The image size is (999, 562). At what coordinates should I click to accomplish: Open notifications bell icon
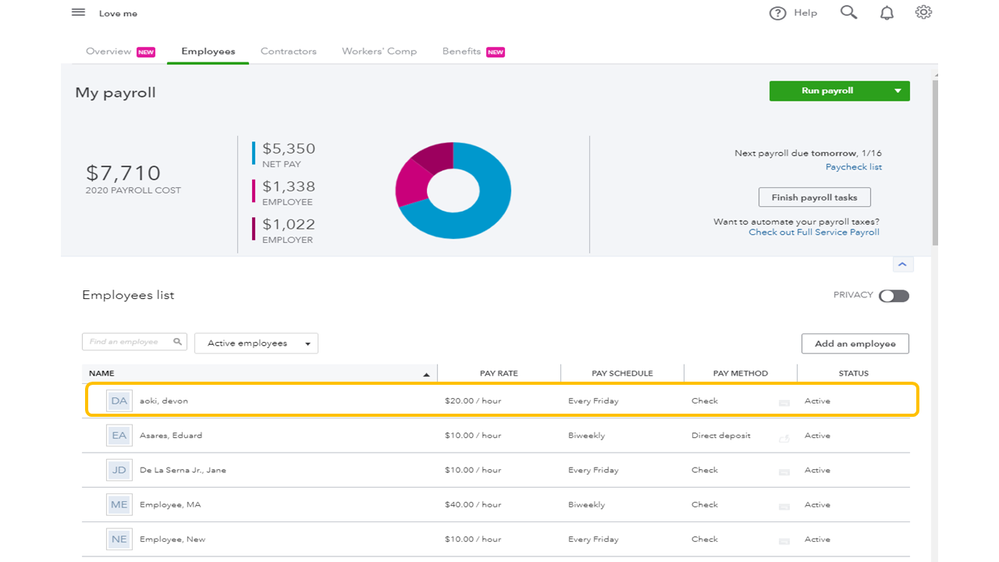(886, 13)
